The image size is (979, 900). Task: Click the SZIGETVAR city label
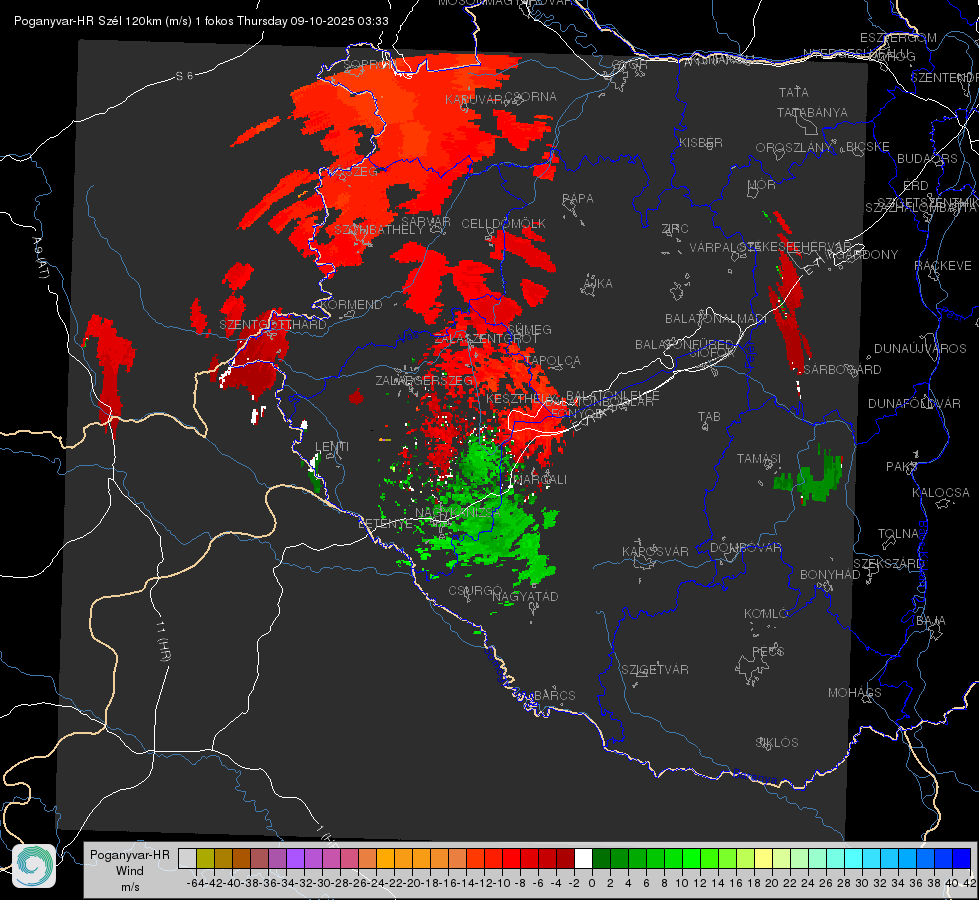coord(655,670)
